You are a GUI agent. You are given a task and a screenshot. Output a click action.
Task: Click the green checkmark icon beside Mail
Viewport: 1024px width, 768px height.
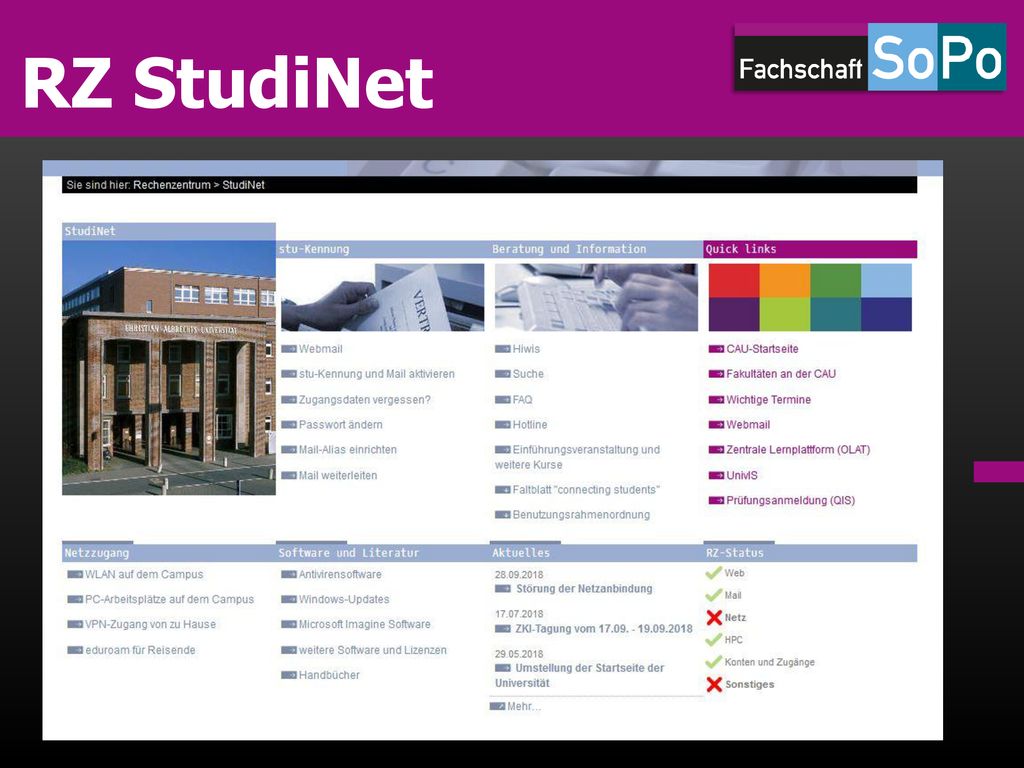[x=714, y=596]
